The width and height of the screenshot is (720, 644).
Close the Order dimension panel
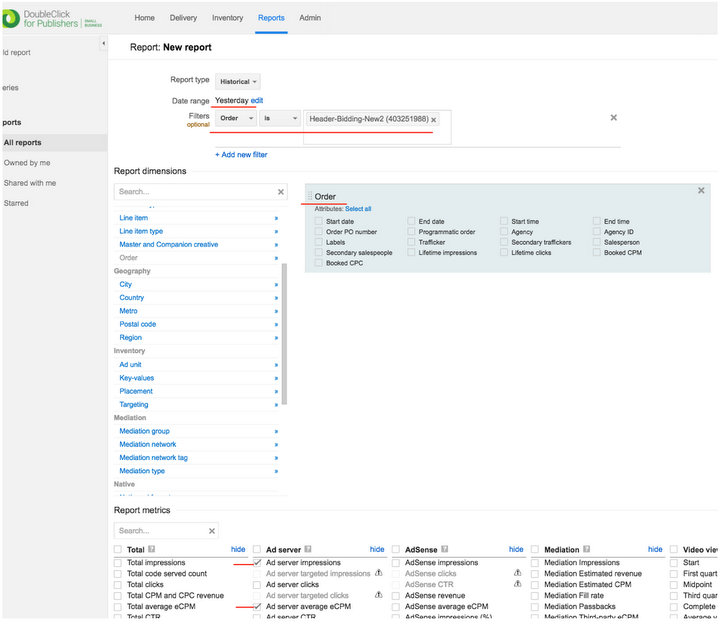[701, 190]
